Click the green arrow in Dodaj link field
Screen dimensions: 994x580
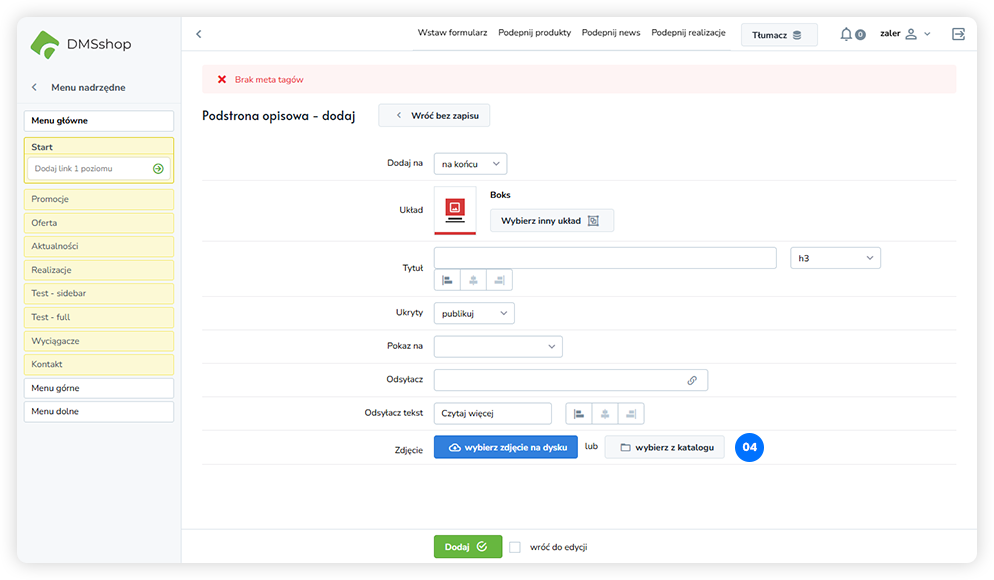pos(158,169)
